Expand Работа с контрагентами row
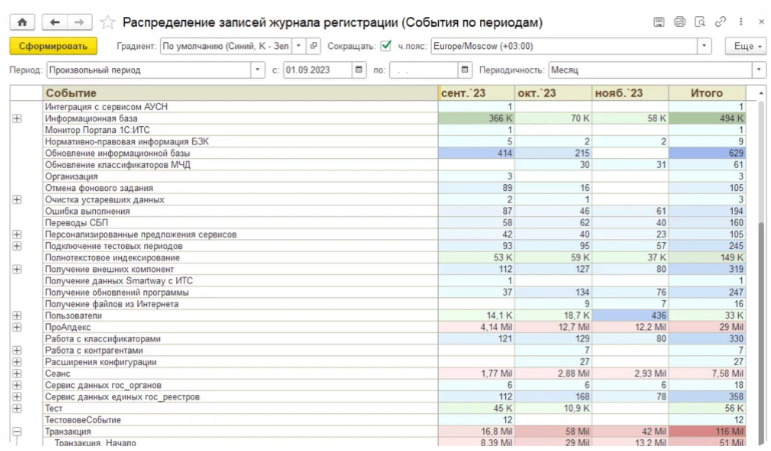771x451 pixels. [17, 350]
